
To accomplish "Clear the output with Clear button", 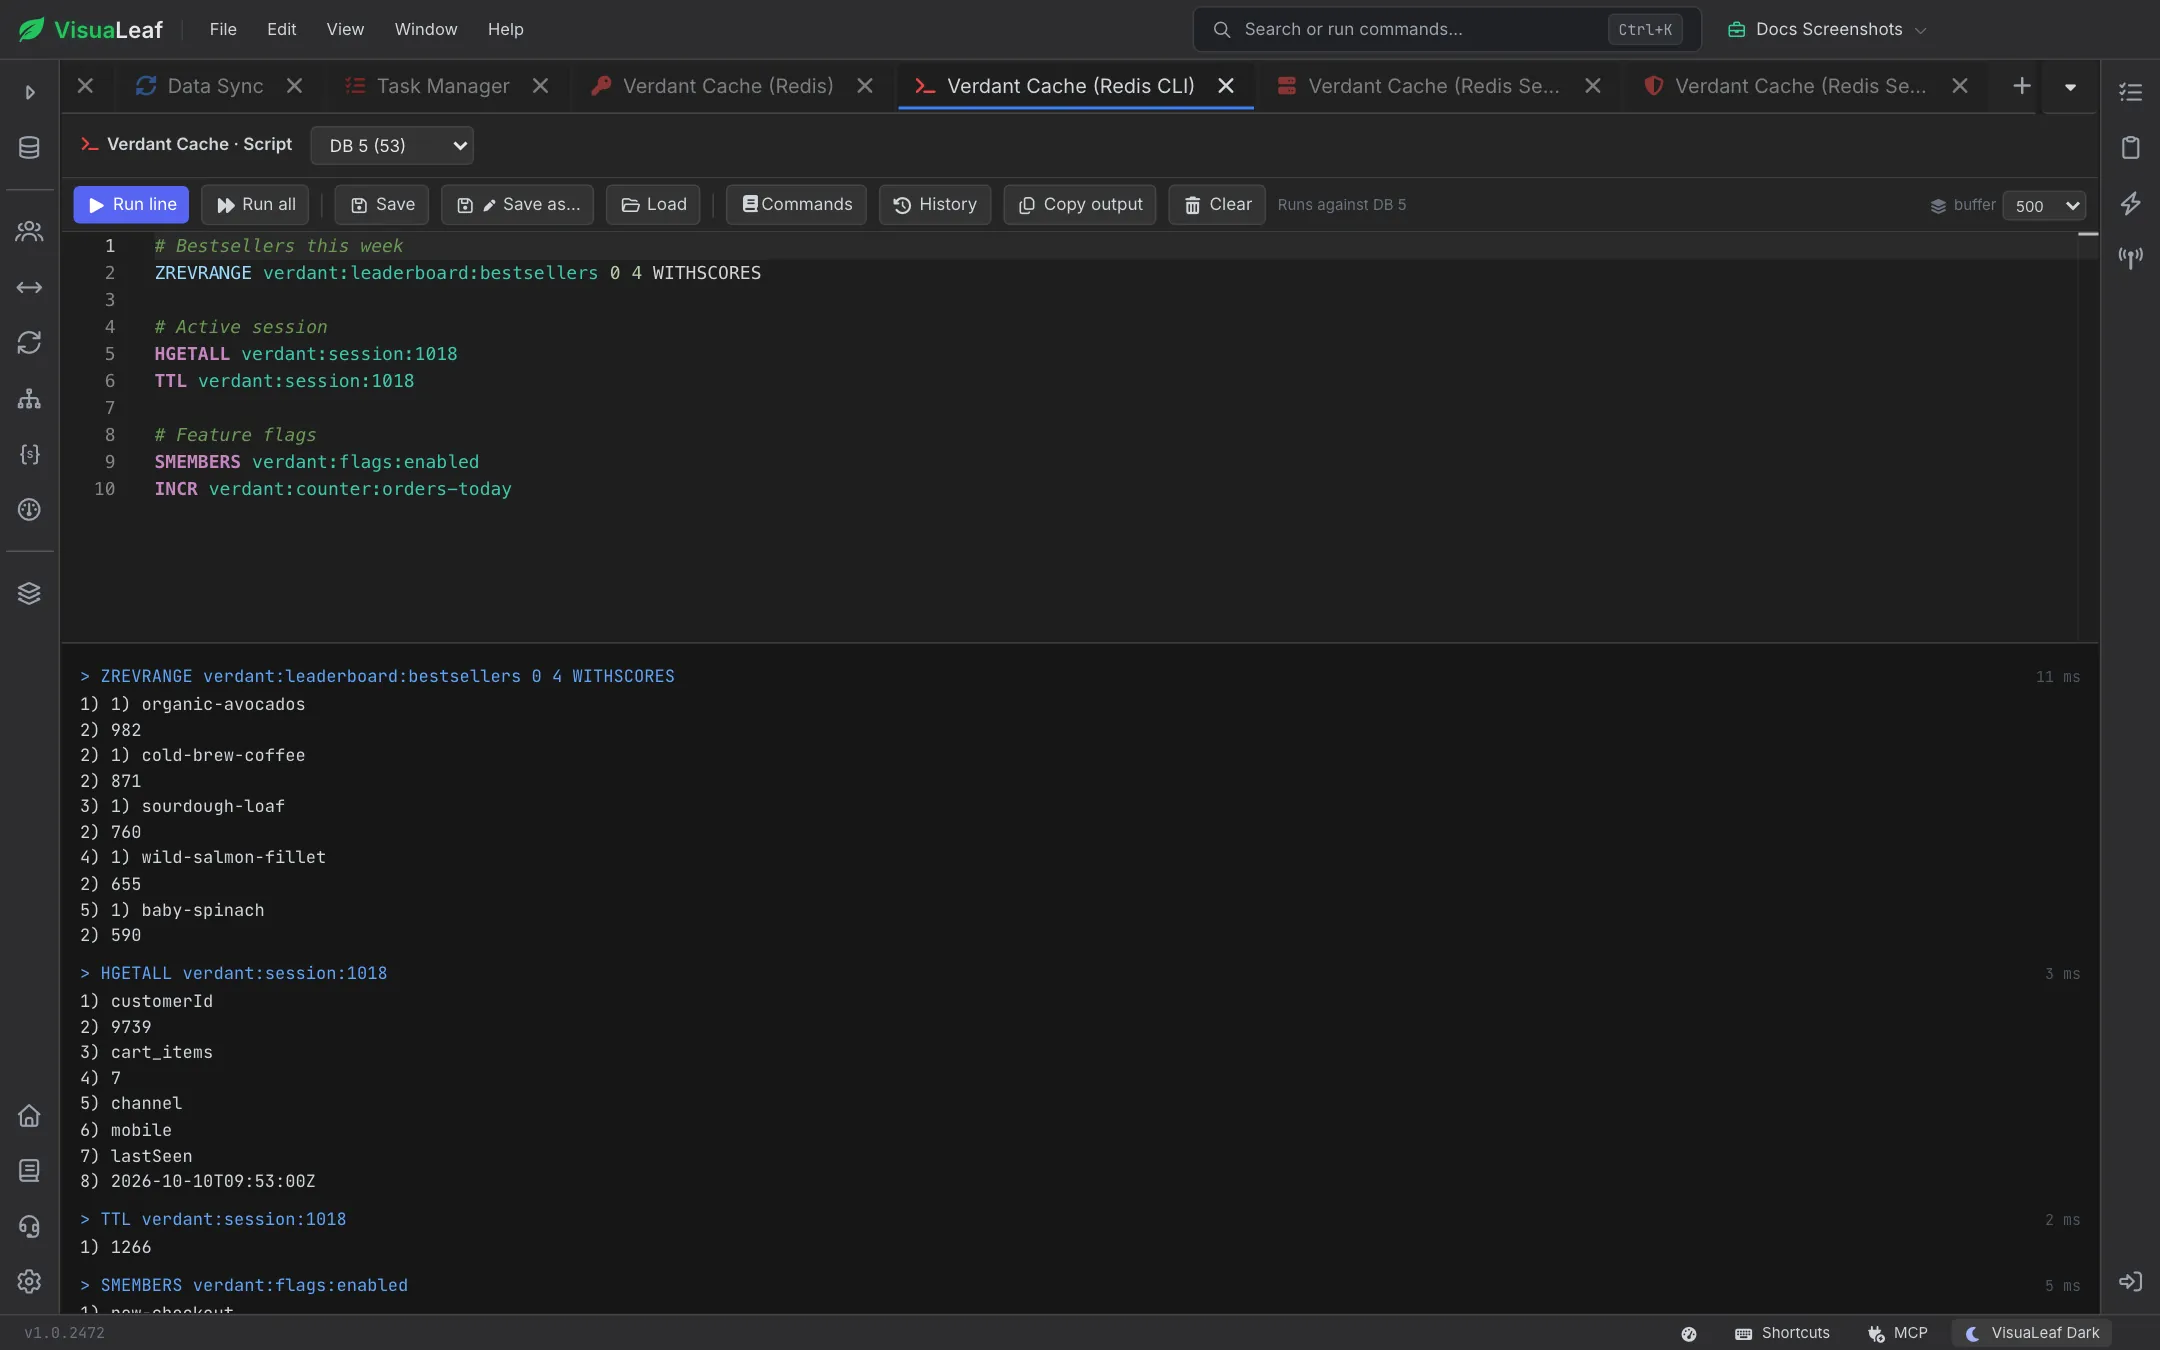I will click(x=1217, y=205).
